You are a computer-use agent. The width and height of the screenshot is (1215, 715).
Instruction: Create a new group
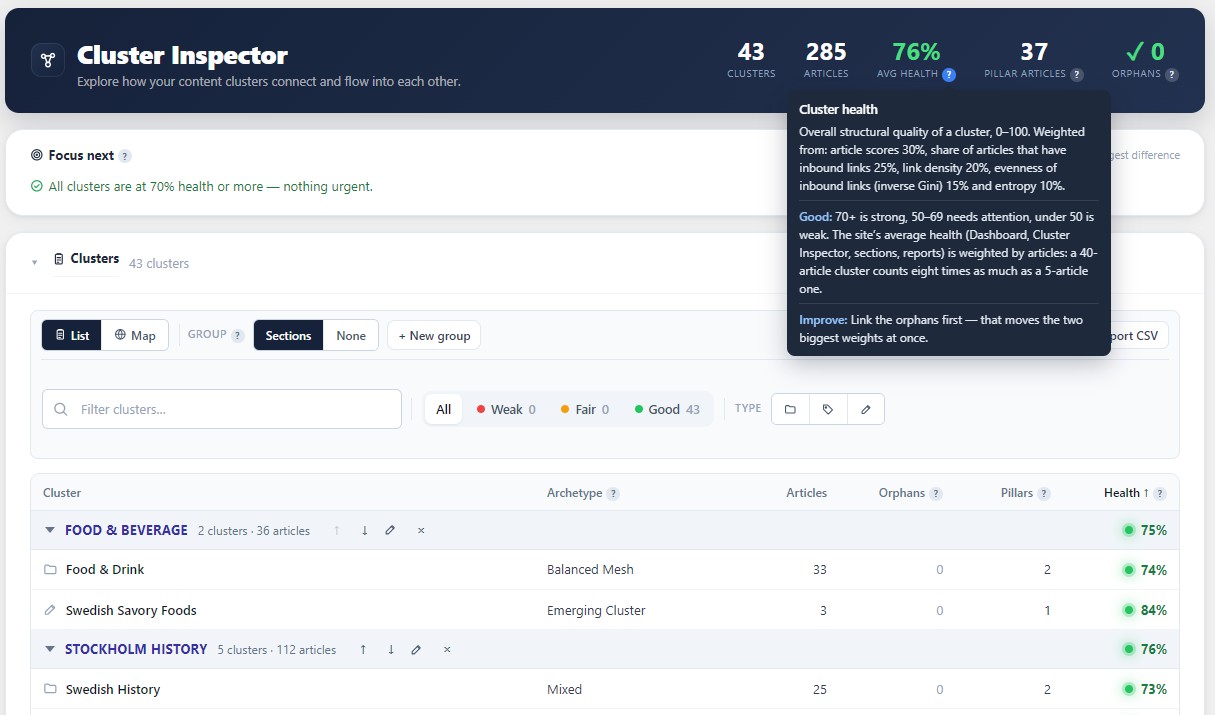434,335
